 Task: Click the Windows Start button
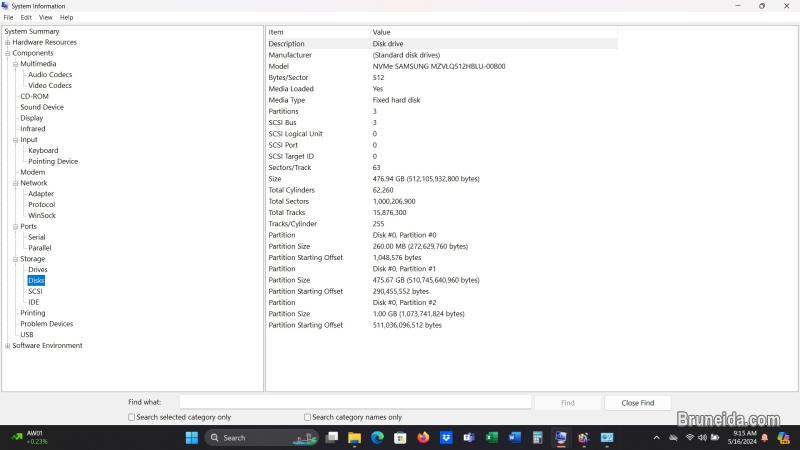tap(192, 438)
